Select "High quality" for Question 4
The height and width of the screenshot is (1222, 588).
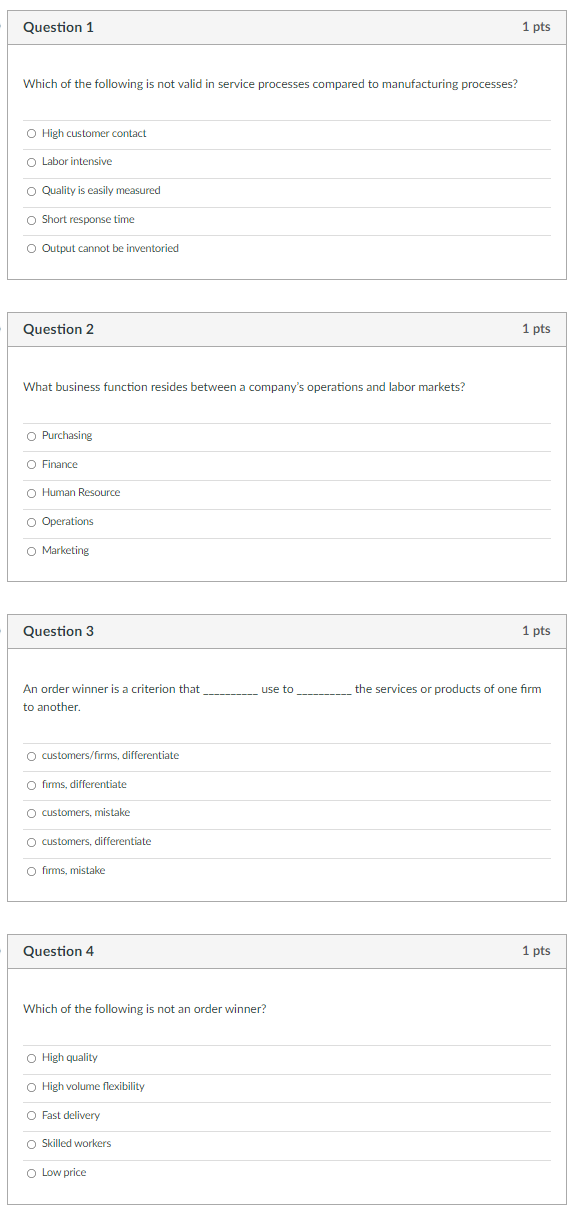tap(31, 1057)
